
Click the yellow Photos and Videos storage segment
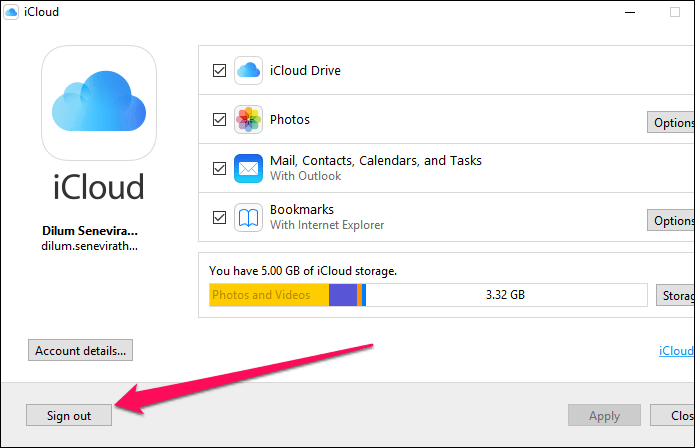[269, 295]
